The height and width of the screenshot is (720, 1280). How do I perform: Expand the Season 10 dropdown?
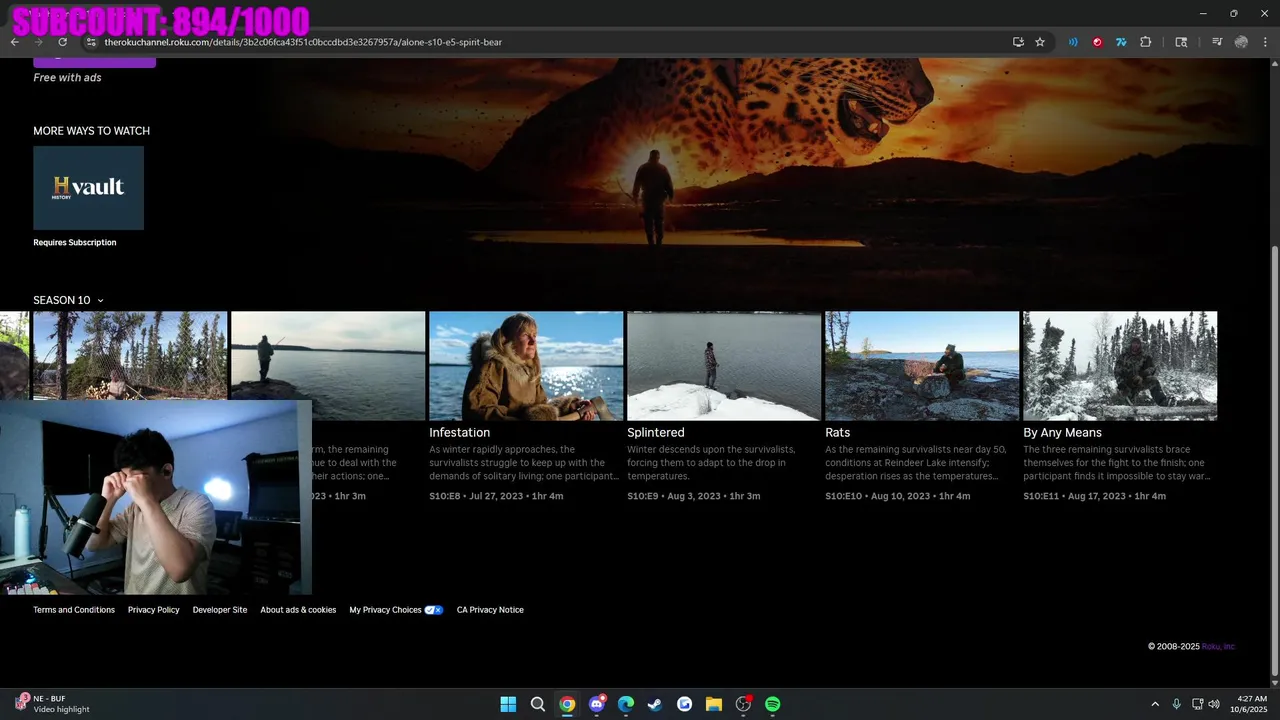click(68, 300)
